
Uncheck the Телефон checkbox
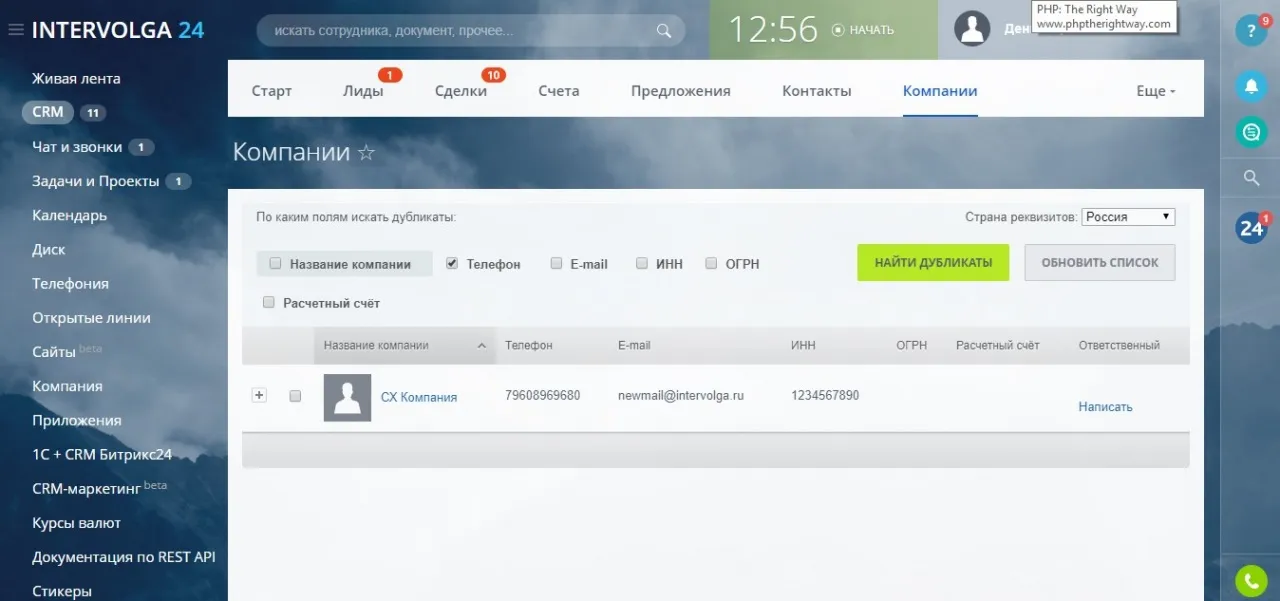452,263
